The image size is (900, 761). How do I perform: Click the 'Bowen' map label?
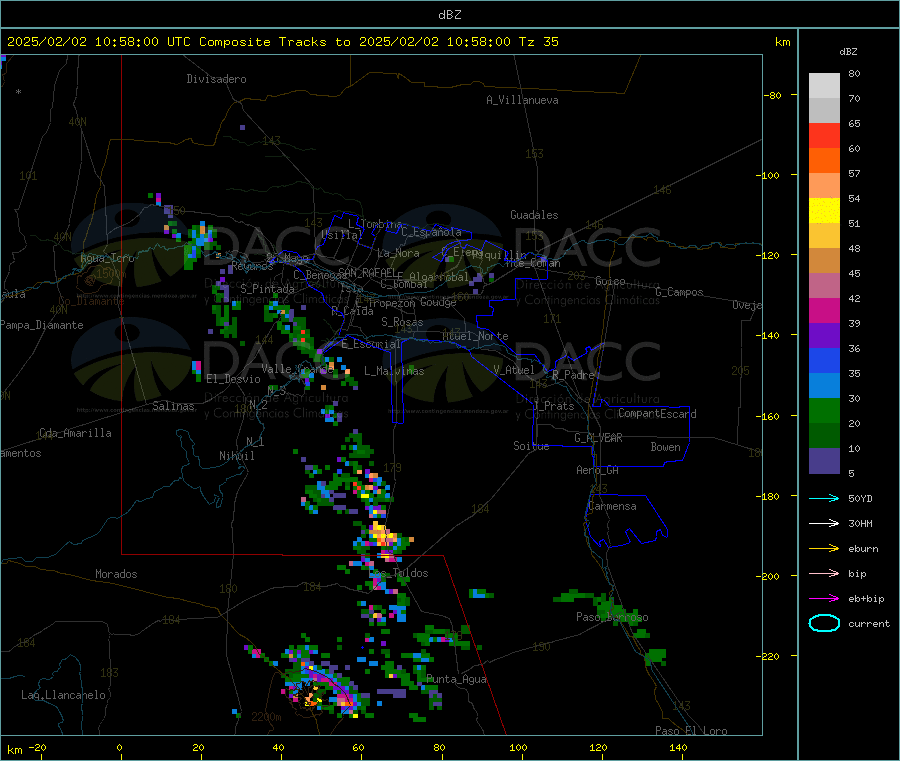point(665,447)
